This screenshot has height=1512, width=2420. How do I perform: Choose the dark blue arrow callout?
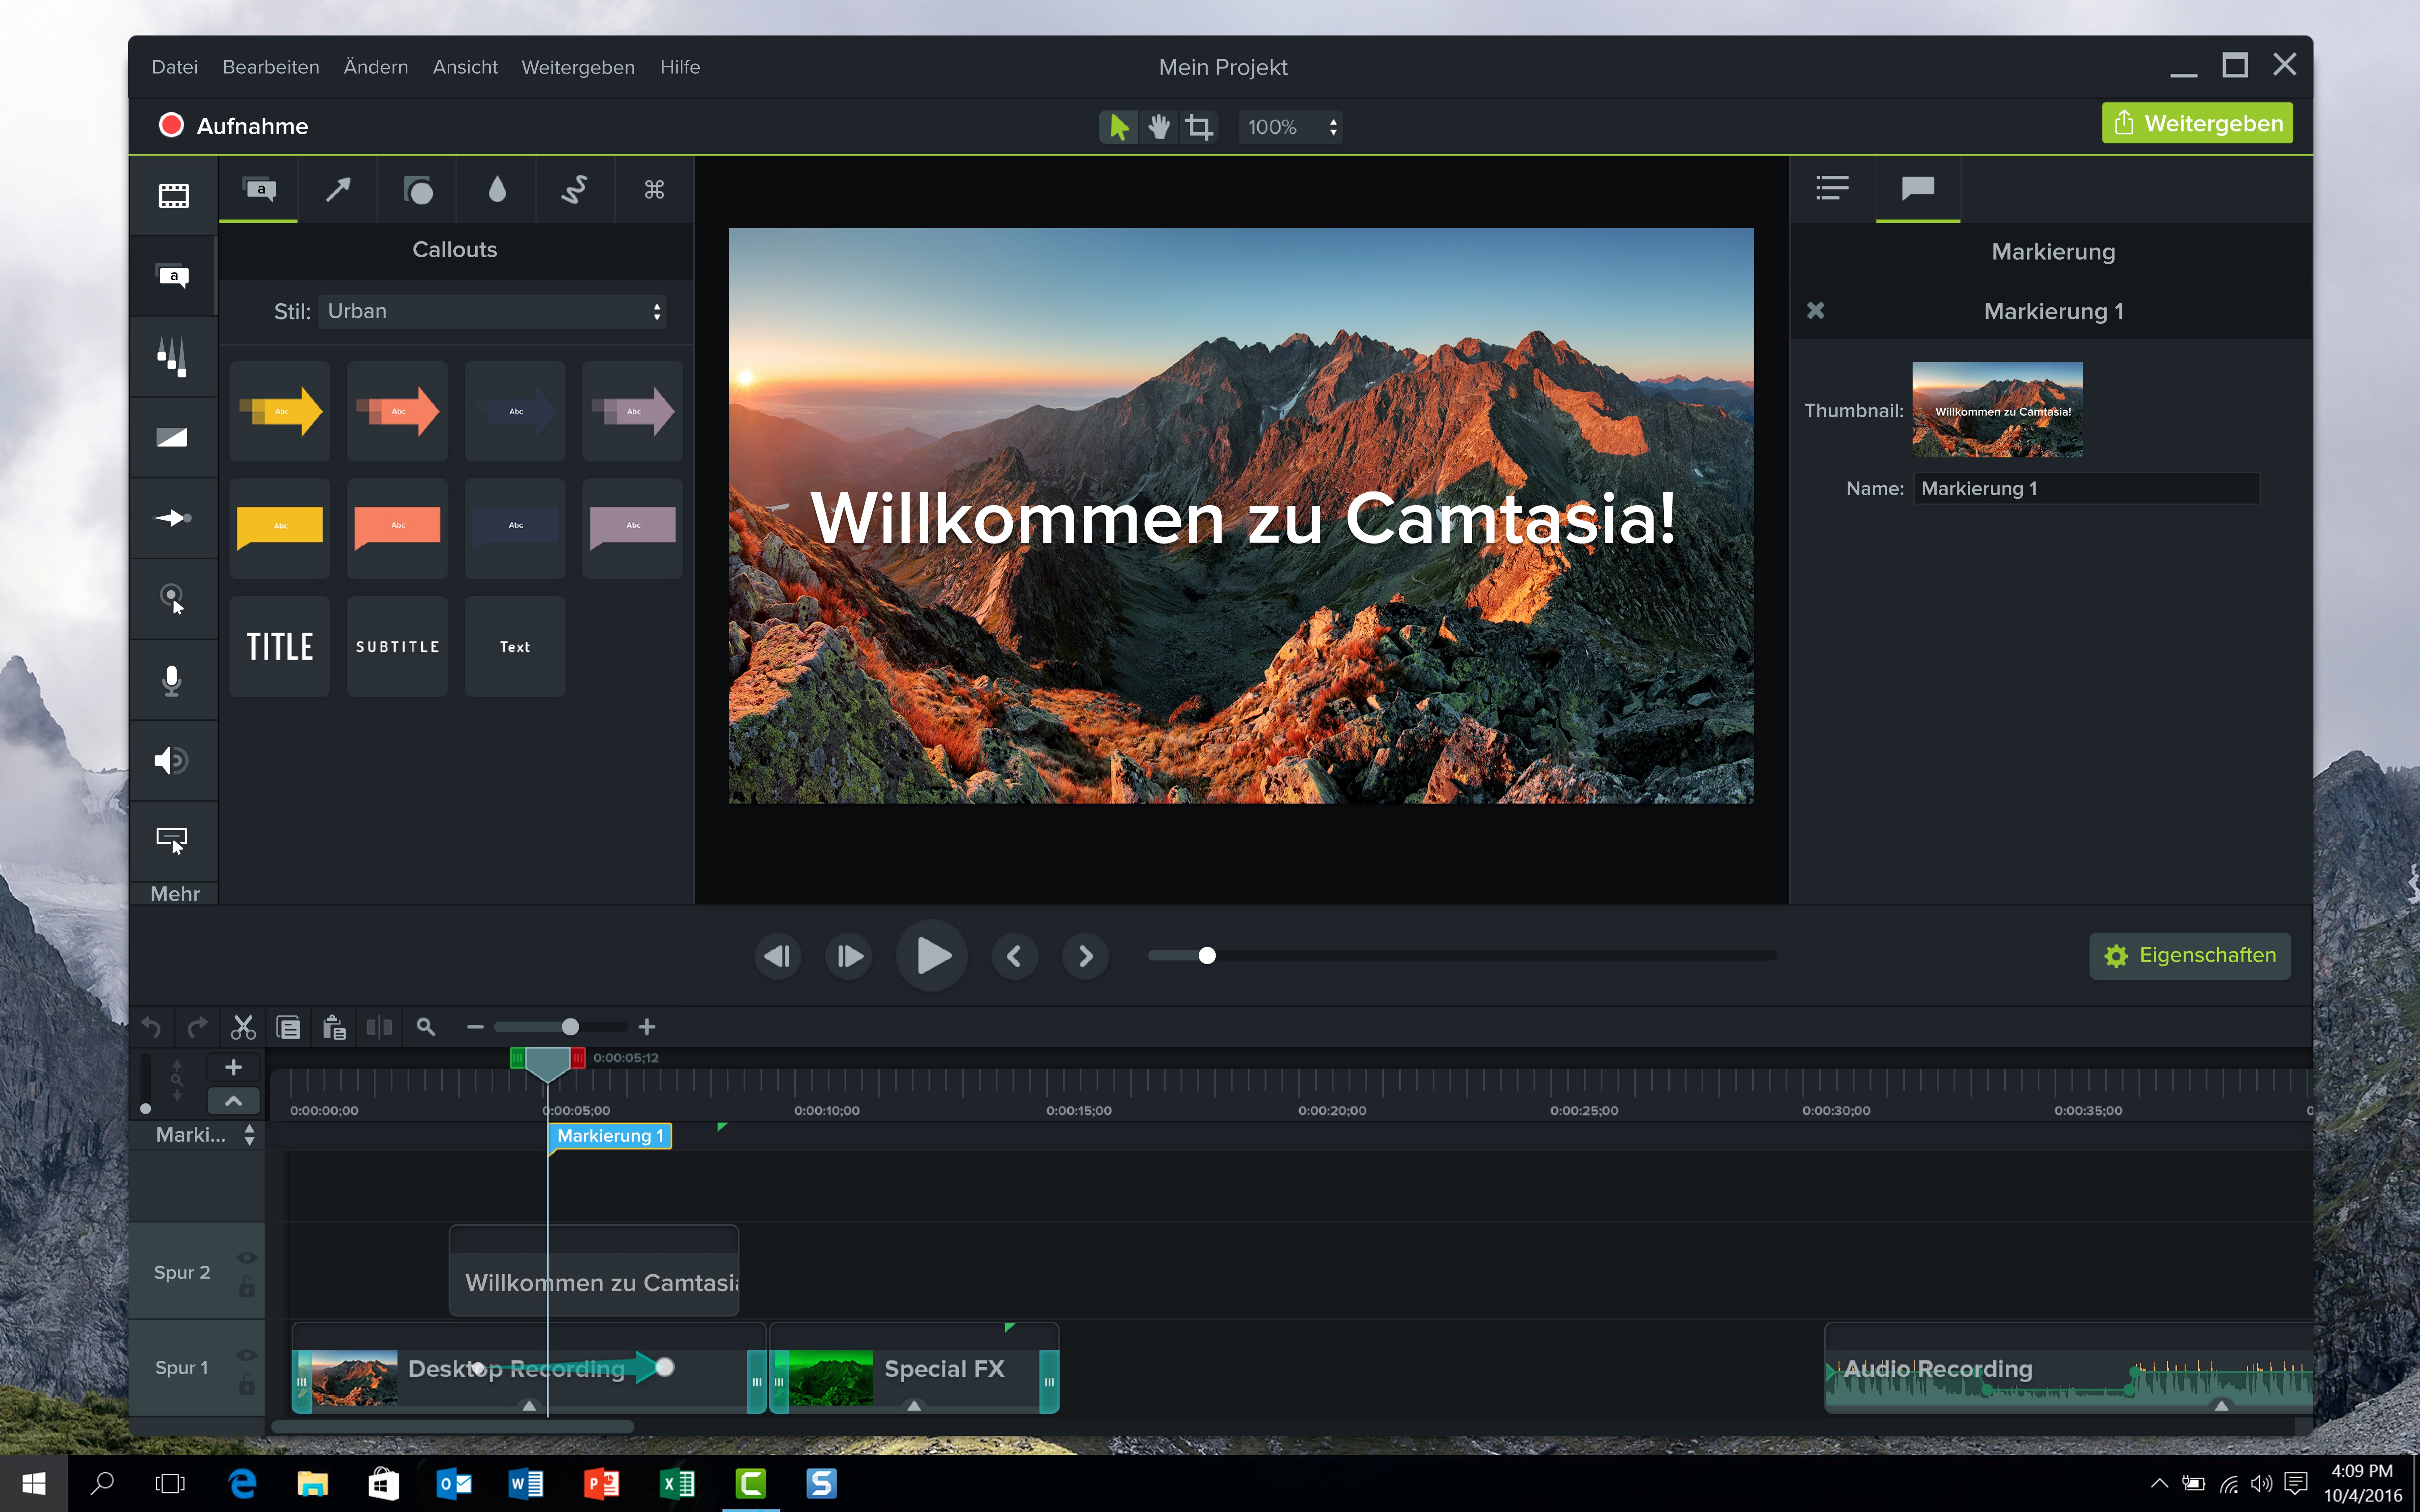[x=515, y=411]
